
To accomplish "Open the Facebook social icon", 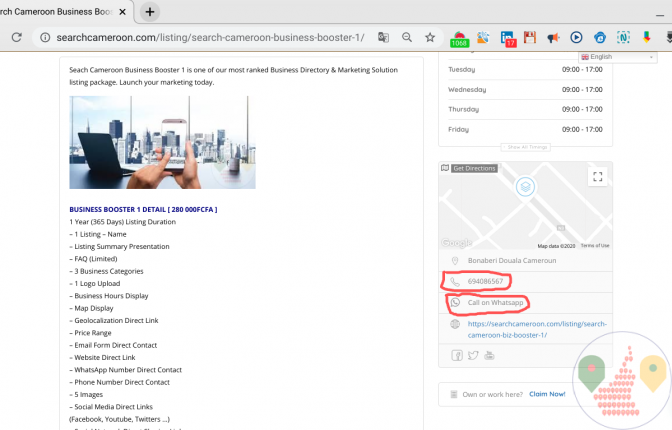I will pyautogui.click(x=457, y=355).
